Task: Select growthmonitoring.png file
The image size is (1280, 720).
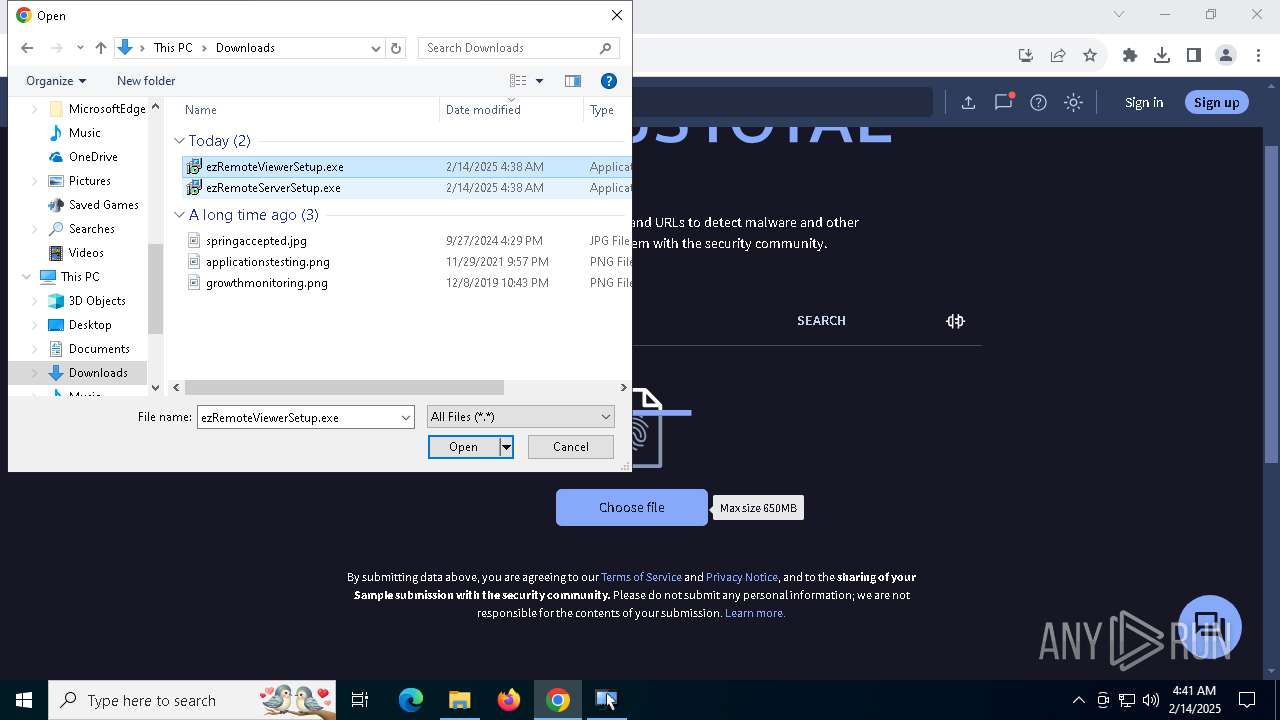Action: point(267,283)
